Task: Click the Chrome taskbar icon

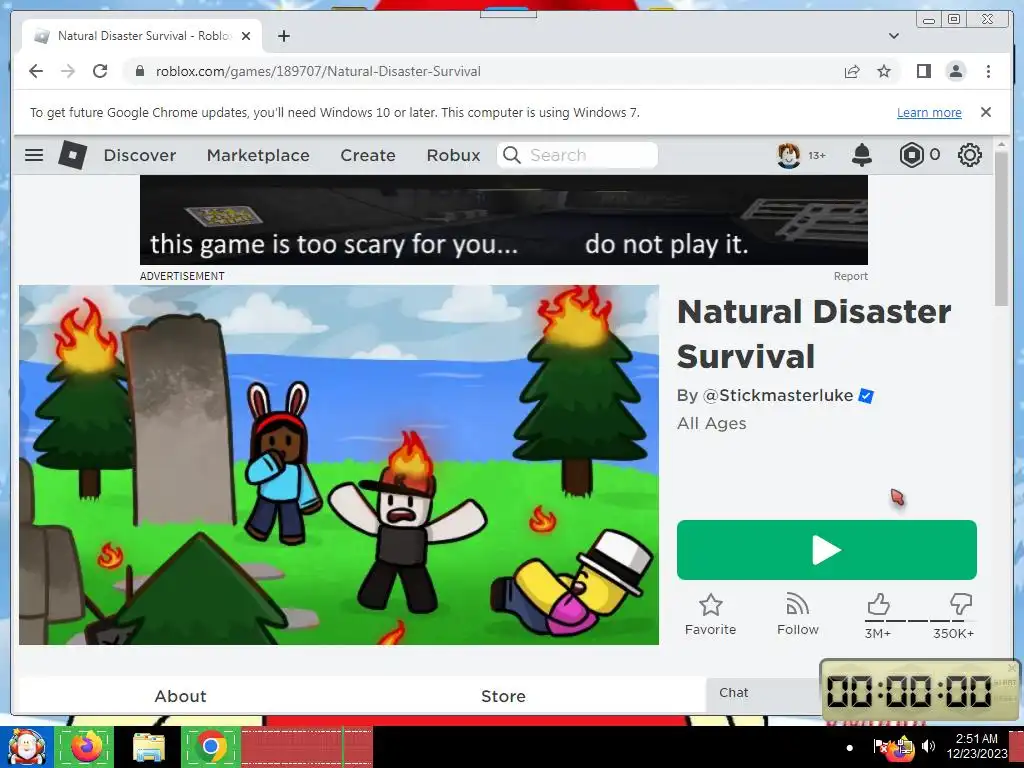Action: pyautogui.click(x=211, y=746)
